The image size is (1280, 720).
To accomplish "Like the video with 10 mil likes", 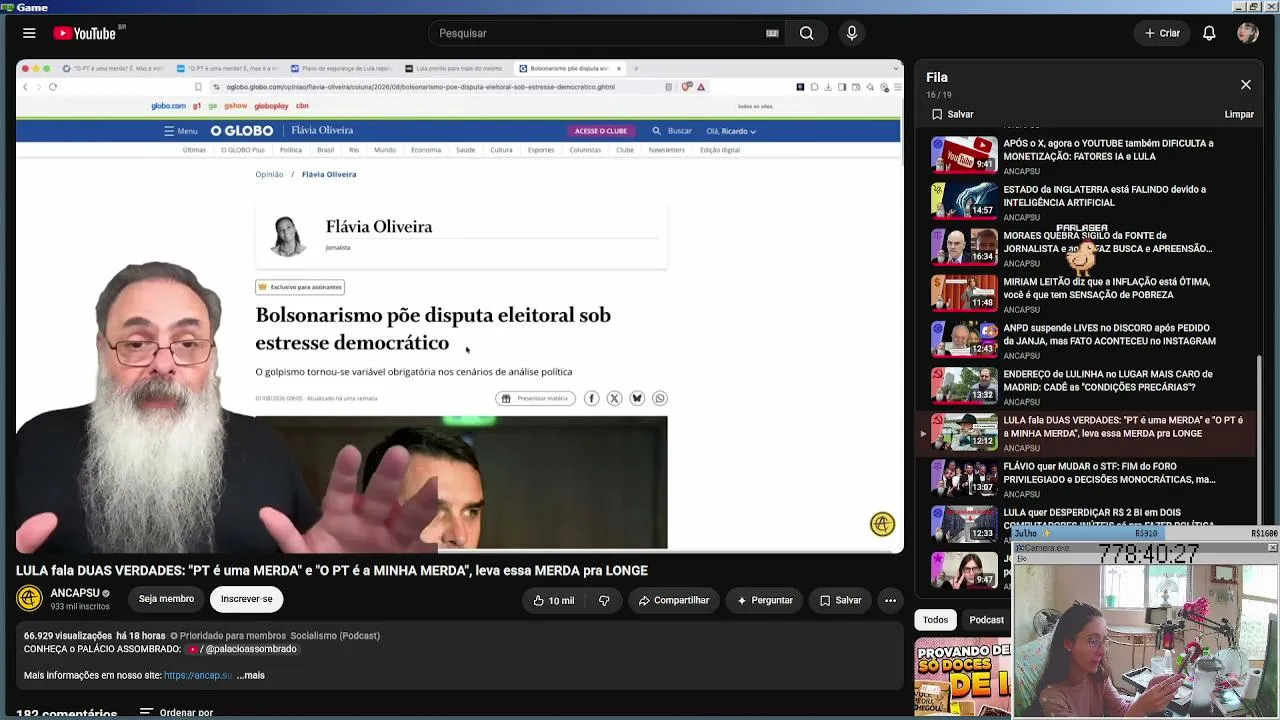I will [x=553, y=600].
